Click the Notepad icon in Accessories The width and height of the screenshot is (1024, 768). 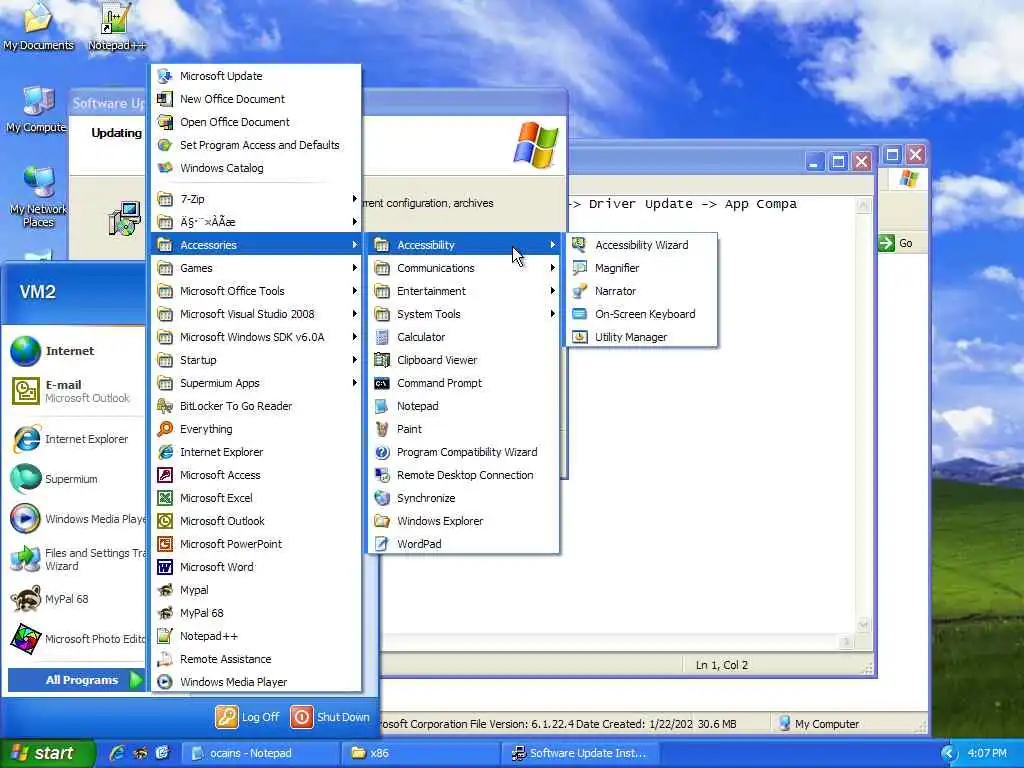[382, 406]
